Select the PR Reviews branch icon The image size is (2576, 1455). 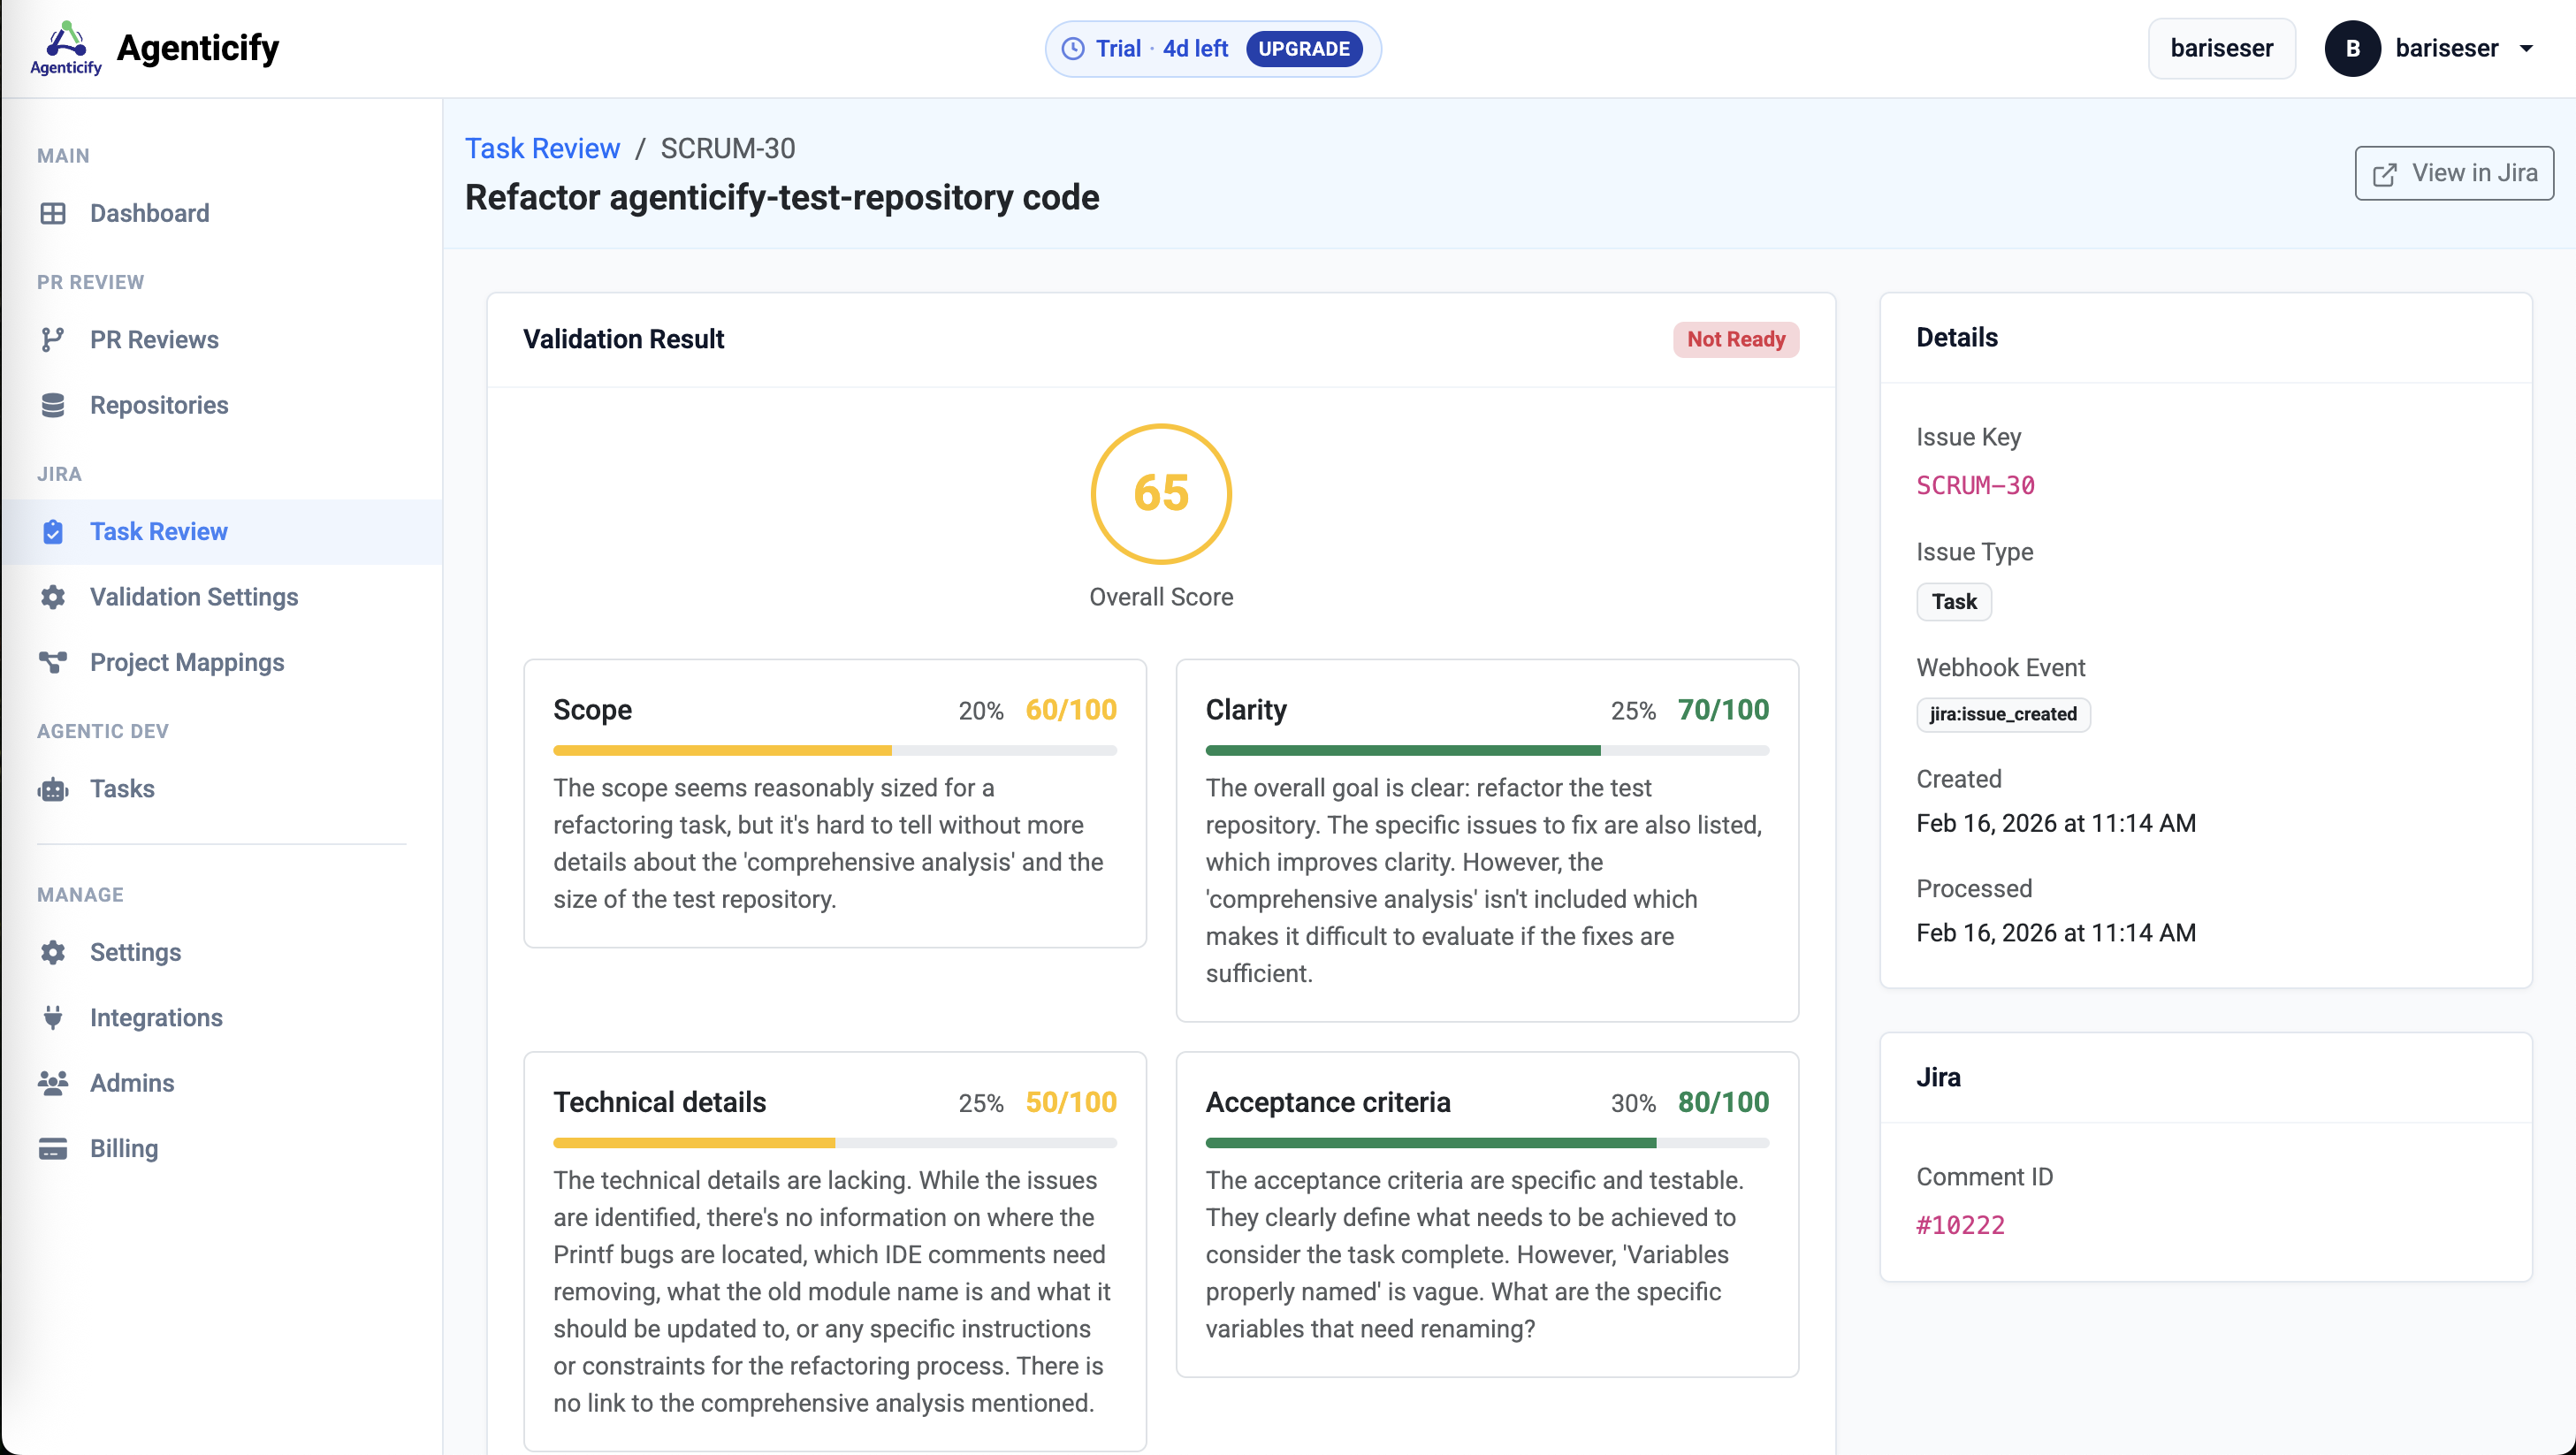(x=53, y=339)
